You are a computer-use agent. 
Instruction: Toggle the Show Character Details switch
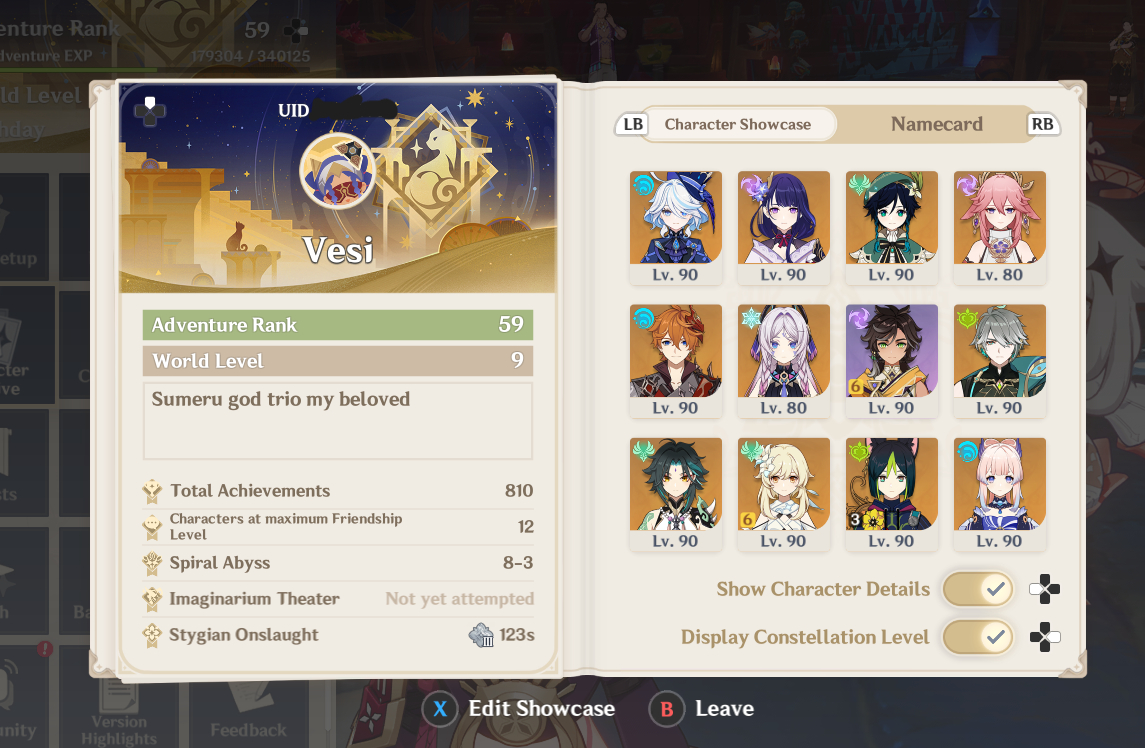click(978, 589)
